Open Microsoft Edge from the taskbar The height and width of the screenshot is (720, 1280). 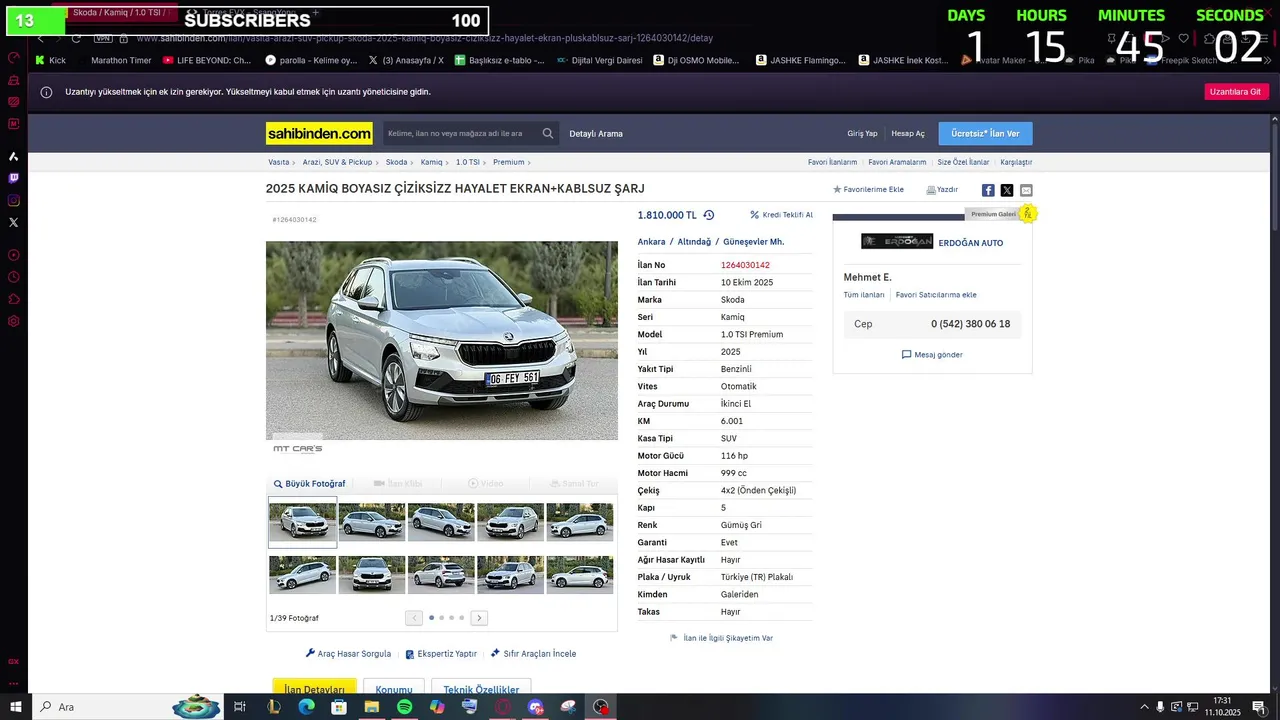(306, 707)
